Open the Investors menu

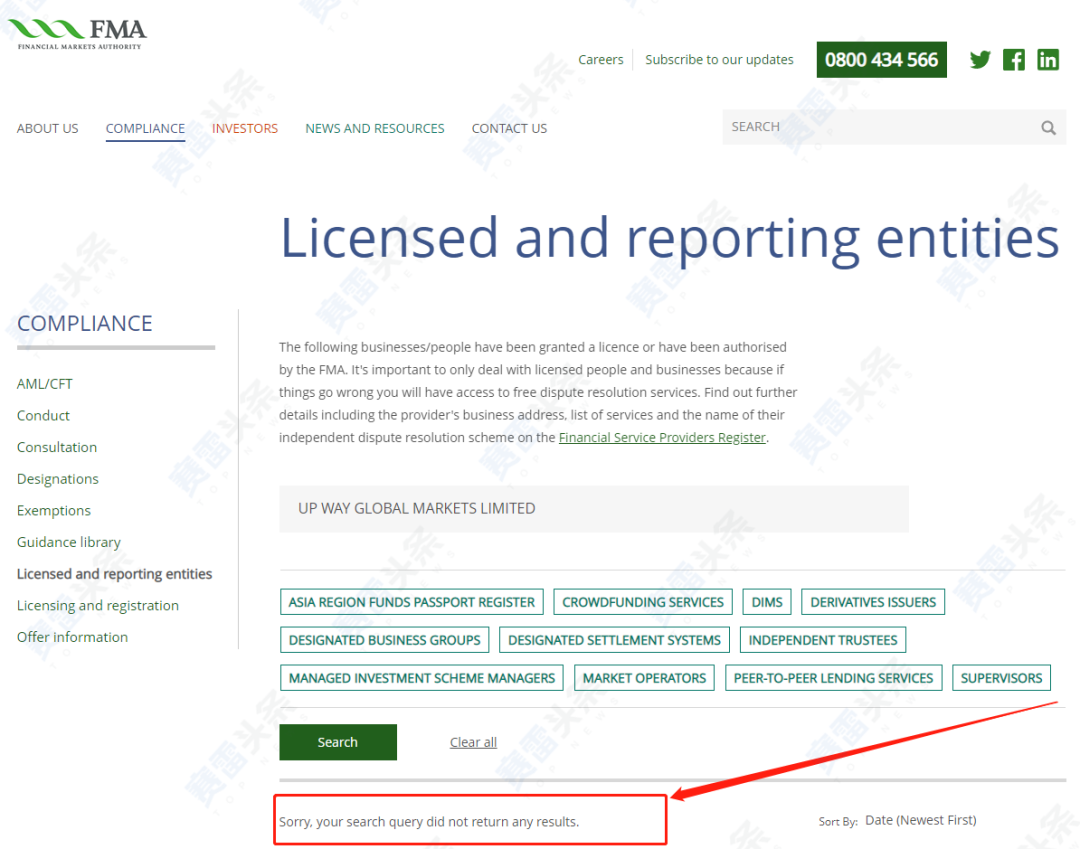point(245,128)
